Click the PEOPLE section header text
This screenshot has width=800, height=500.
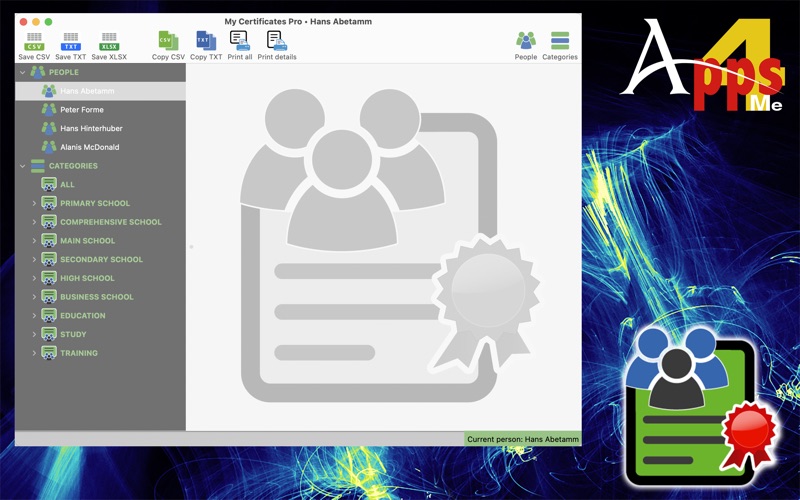[64, 72]
